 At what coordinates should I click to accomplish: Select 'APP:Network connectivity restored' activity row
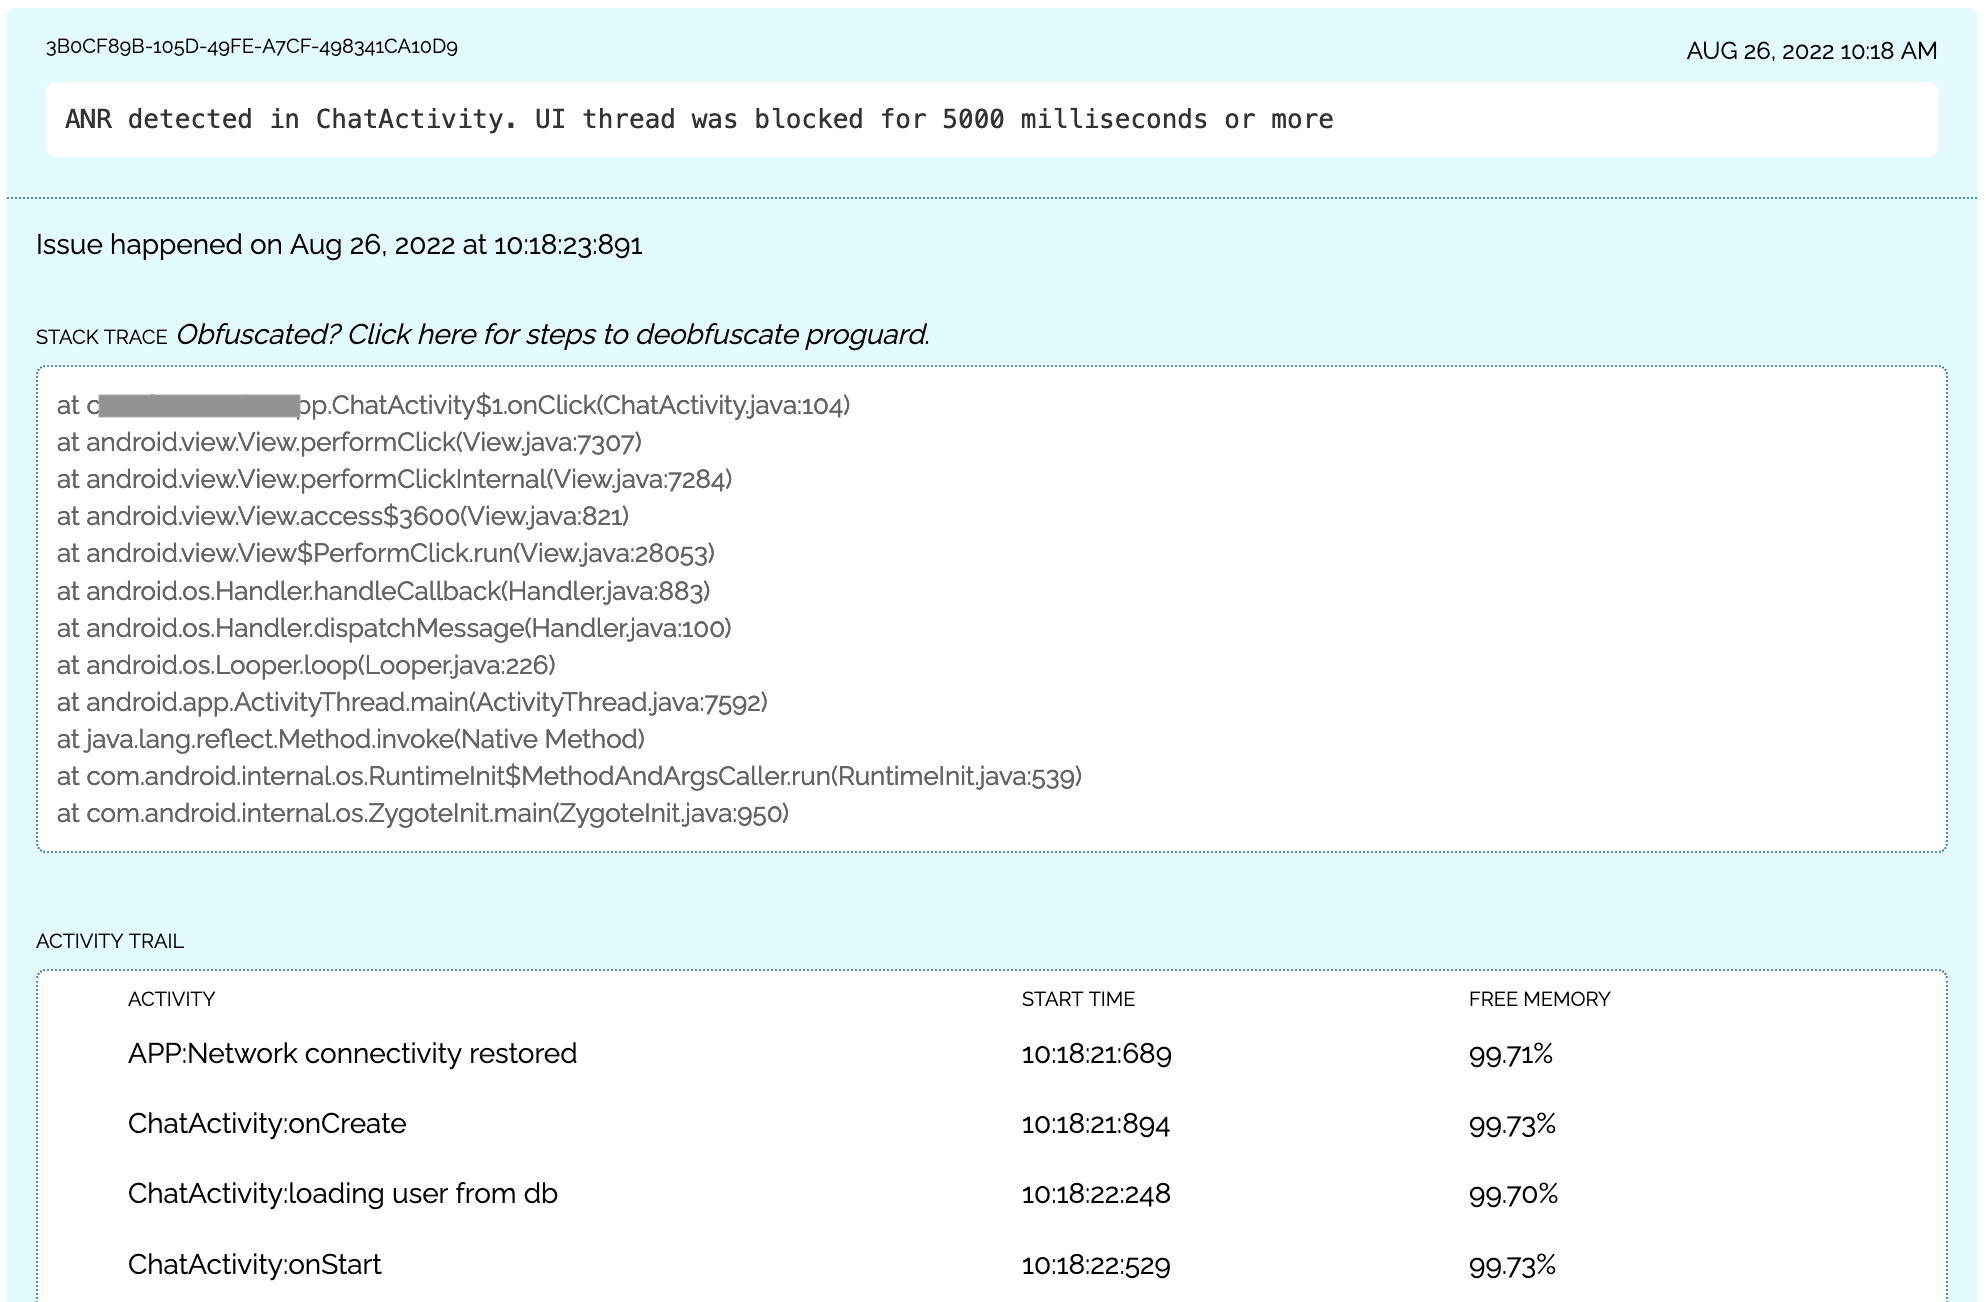pyautogui.click(x=352, y=1054)
